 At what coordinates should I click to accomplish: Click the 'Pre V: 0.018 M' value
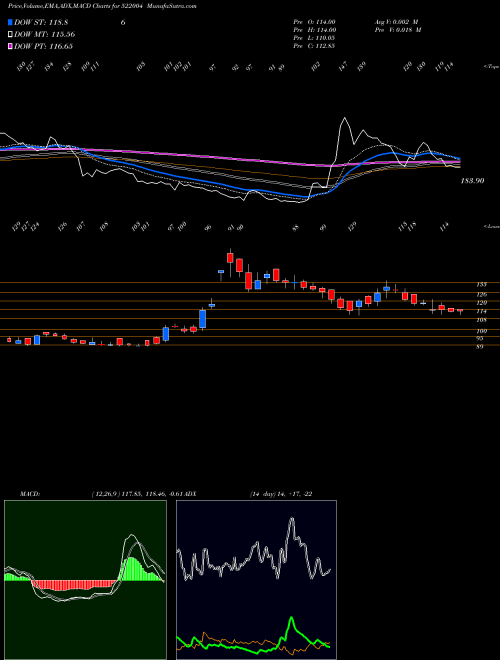coord(398,30)
